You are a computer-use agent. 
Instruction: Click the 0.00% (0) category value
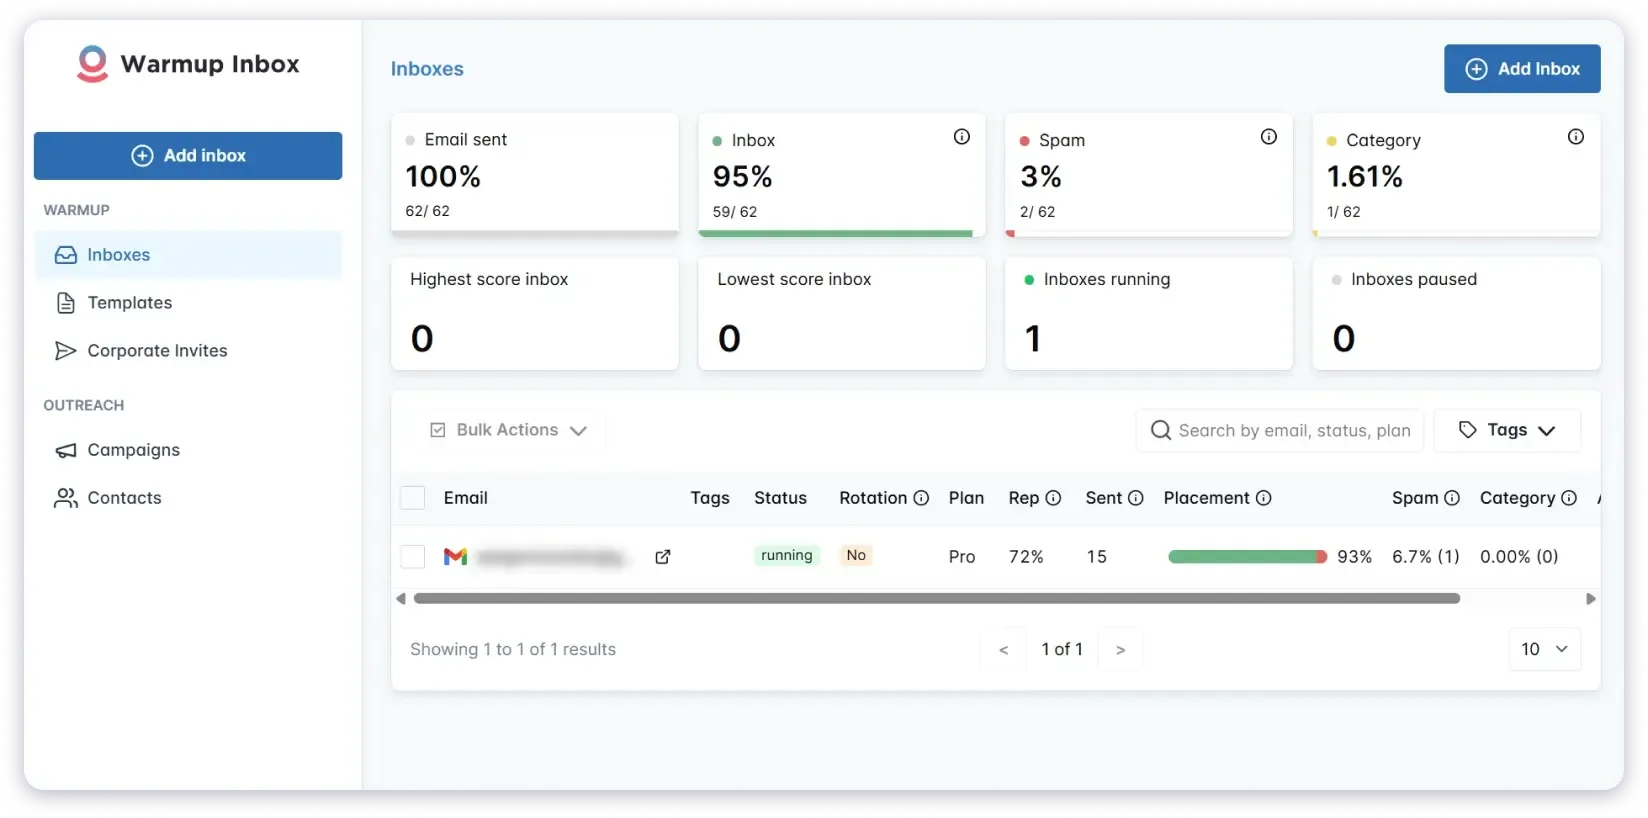1519,557
